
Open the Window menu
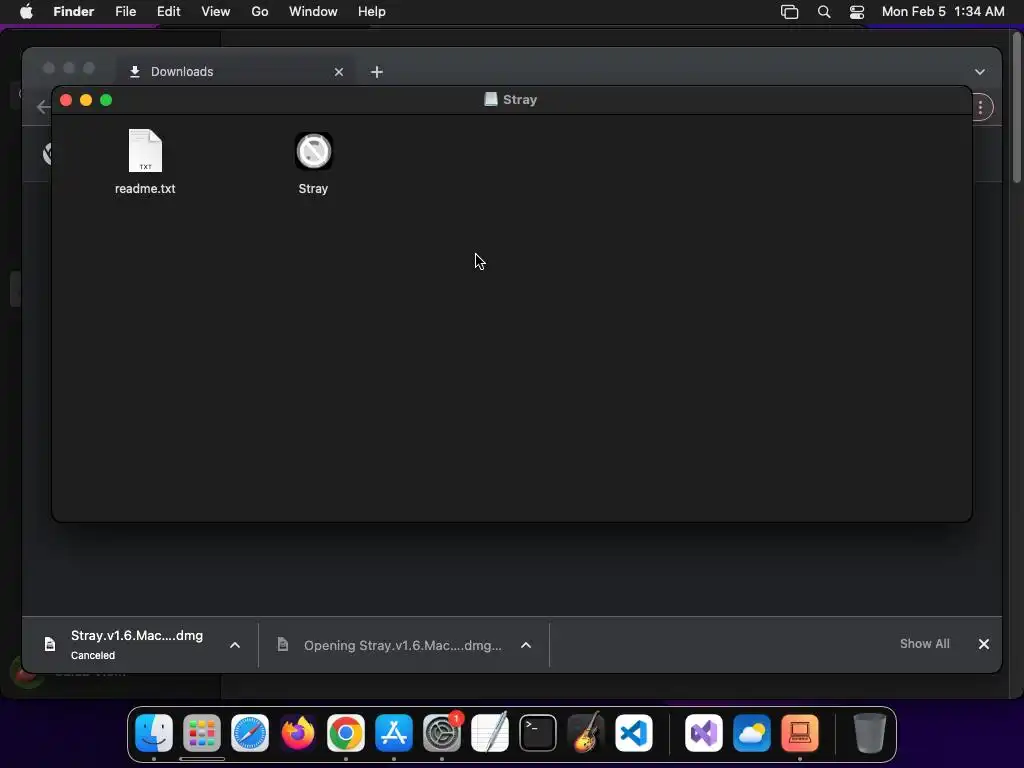[313, 12]
